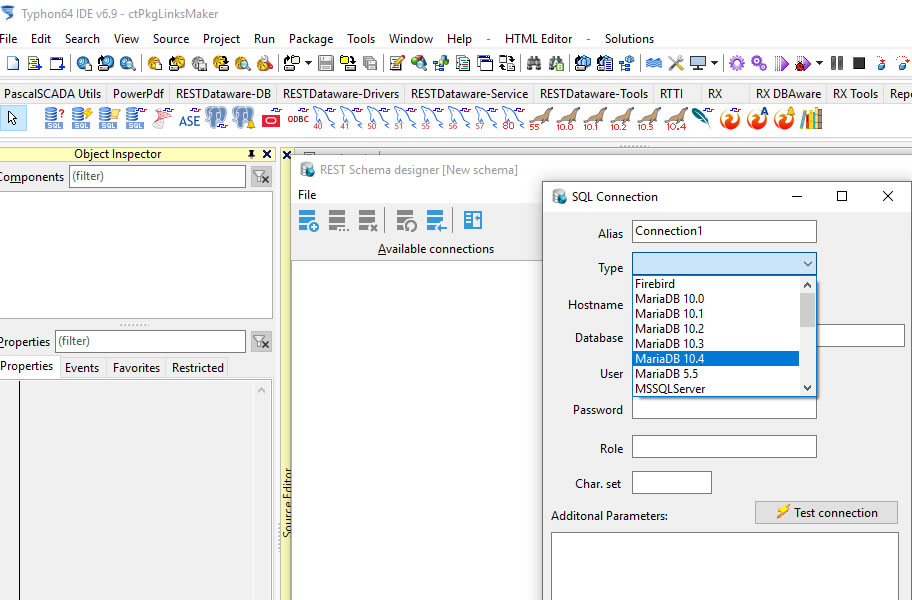
Task: Click the Role input field
Action: coord(724,447)
